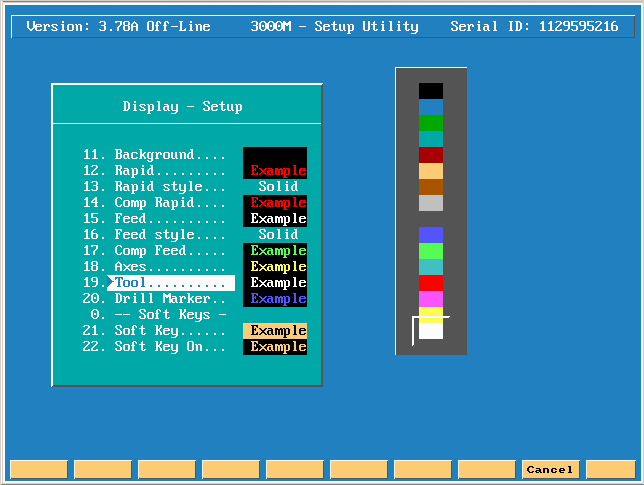This screenshot has width=644, height=485.
Task: Pick the selected white color swatch
Action: tap(431, 331)
